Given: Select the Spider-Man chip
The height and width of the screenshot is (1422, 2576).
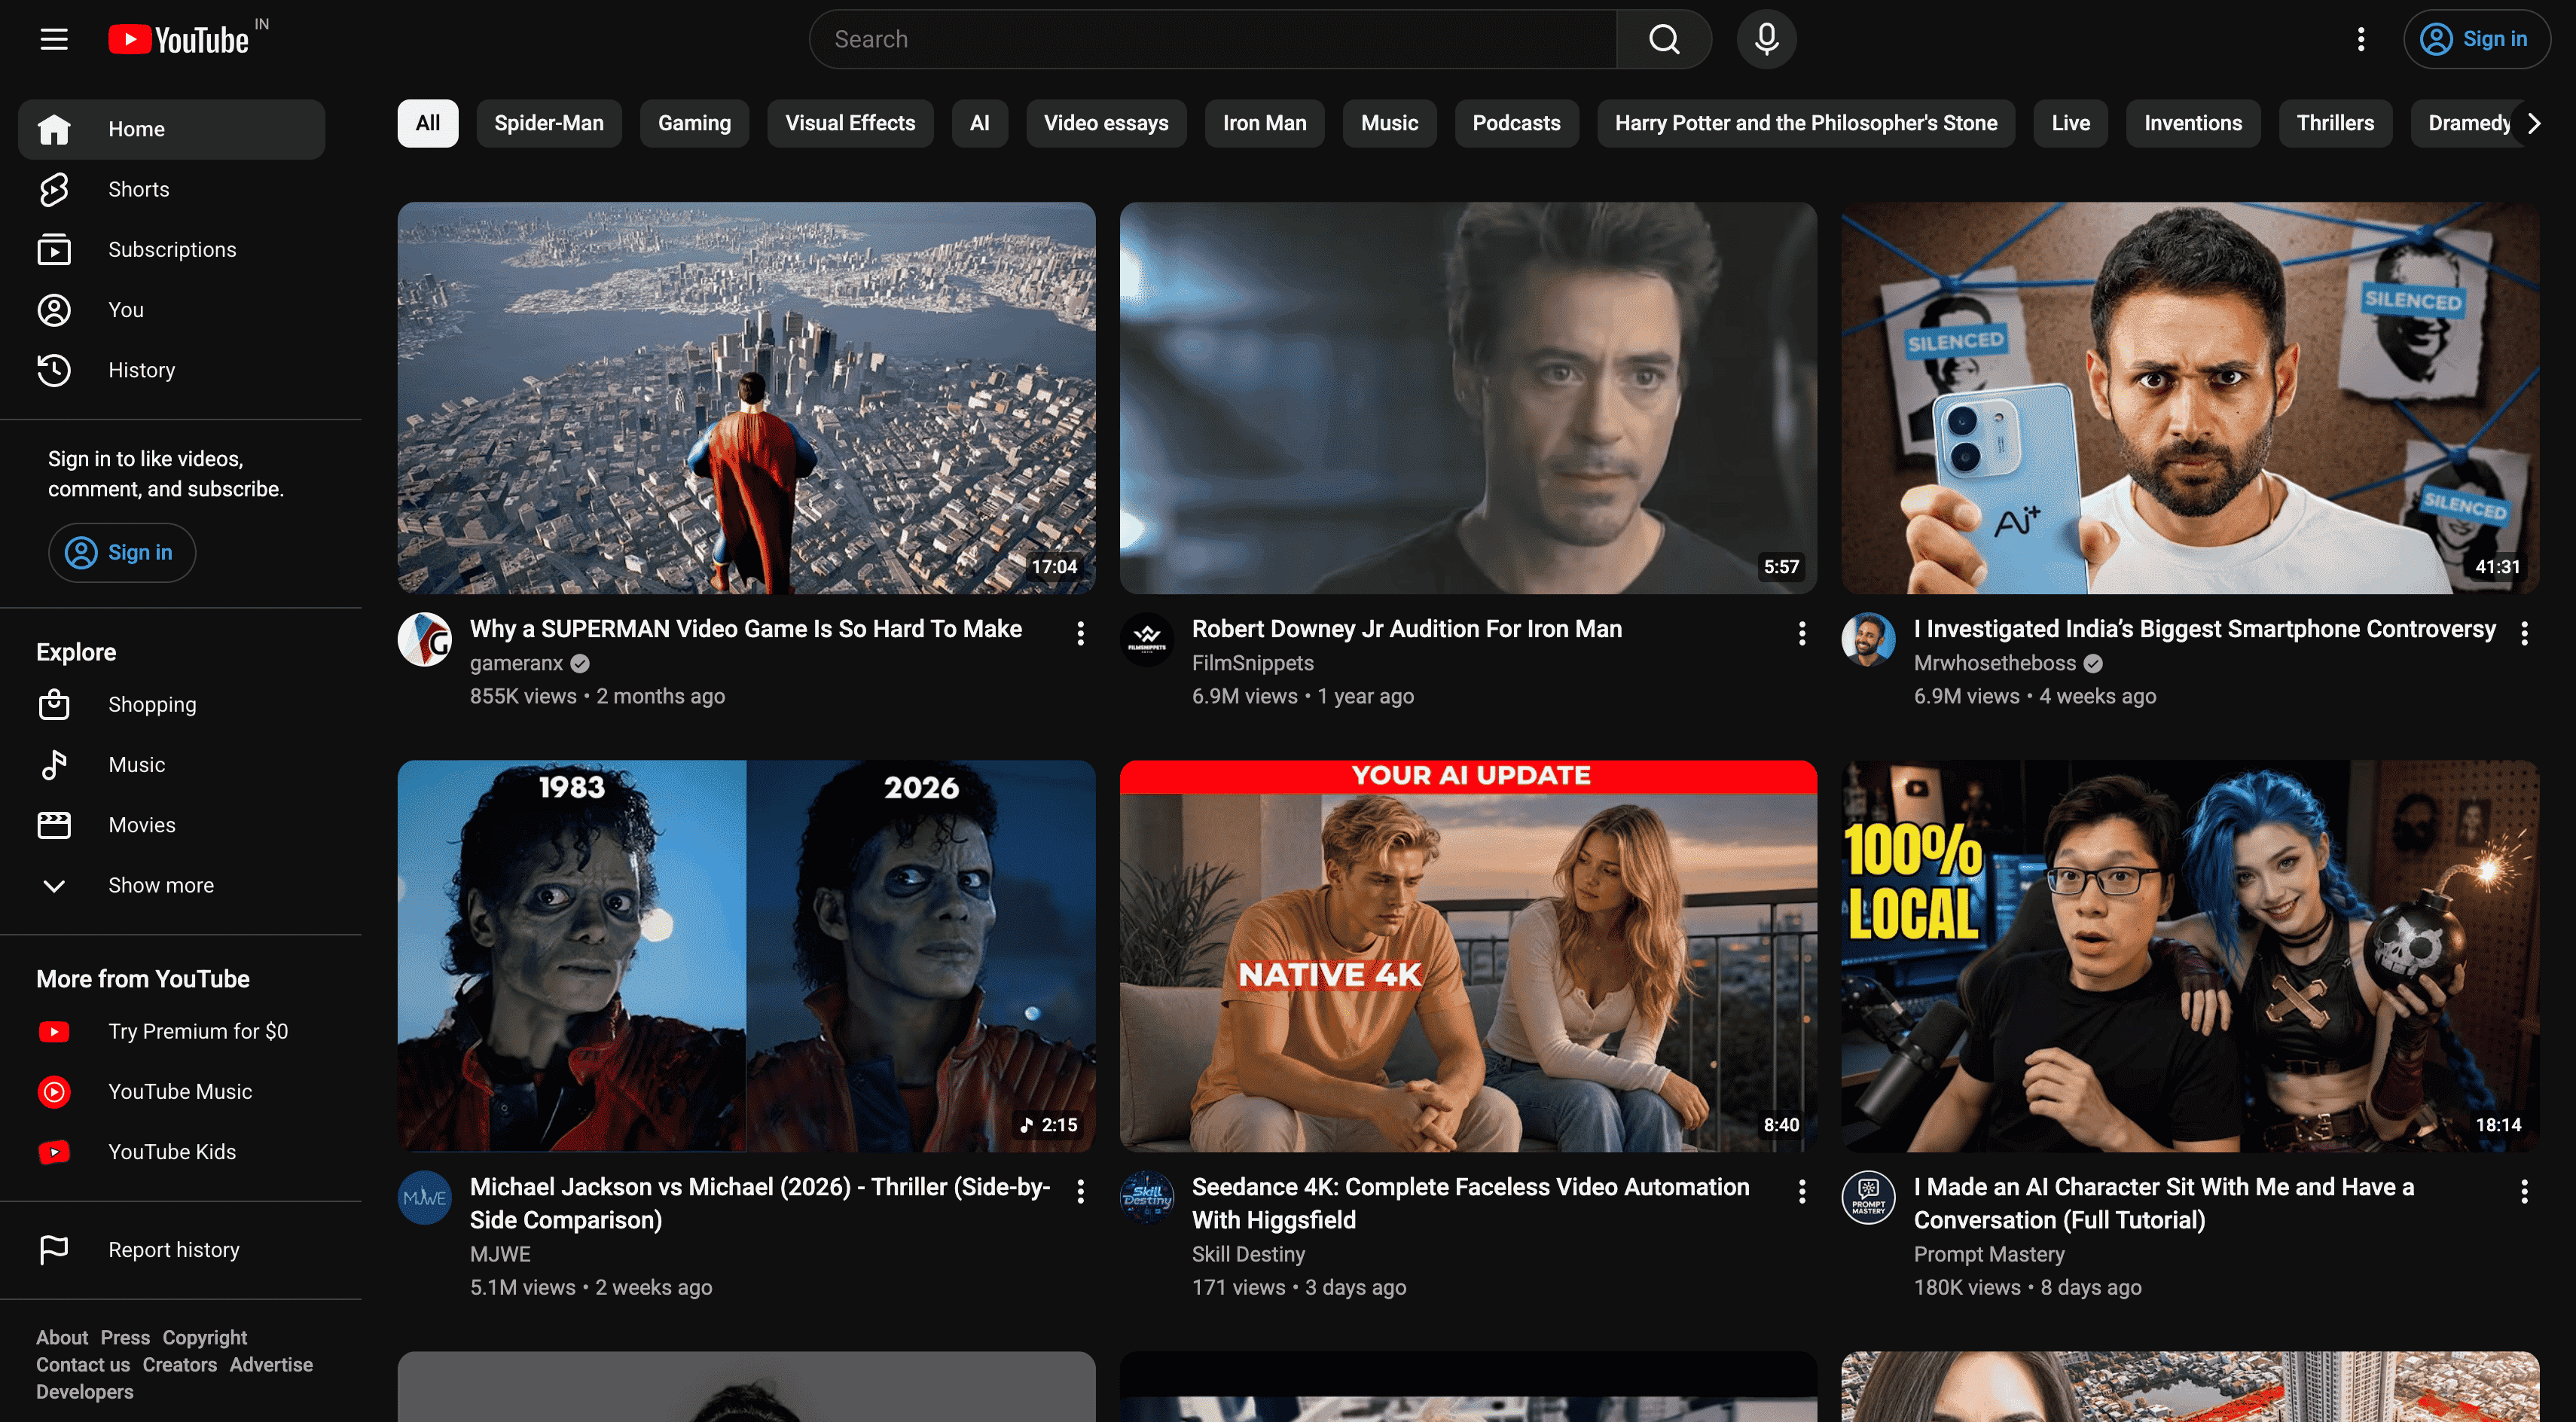Looking at the screenshot, I should click(x=549, y=123).
